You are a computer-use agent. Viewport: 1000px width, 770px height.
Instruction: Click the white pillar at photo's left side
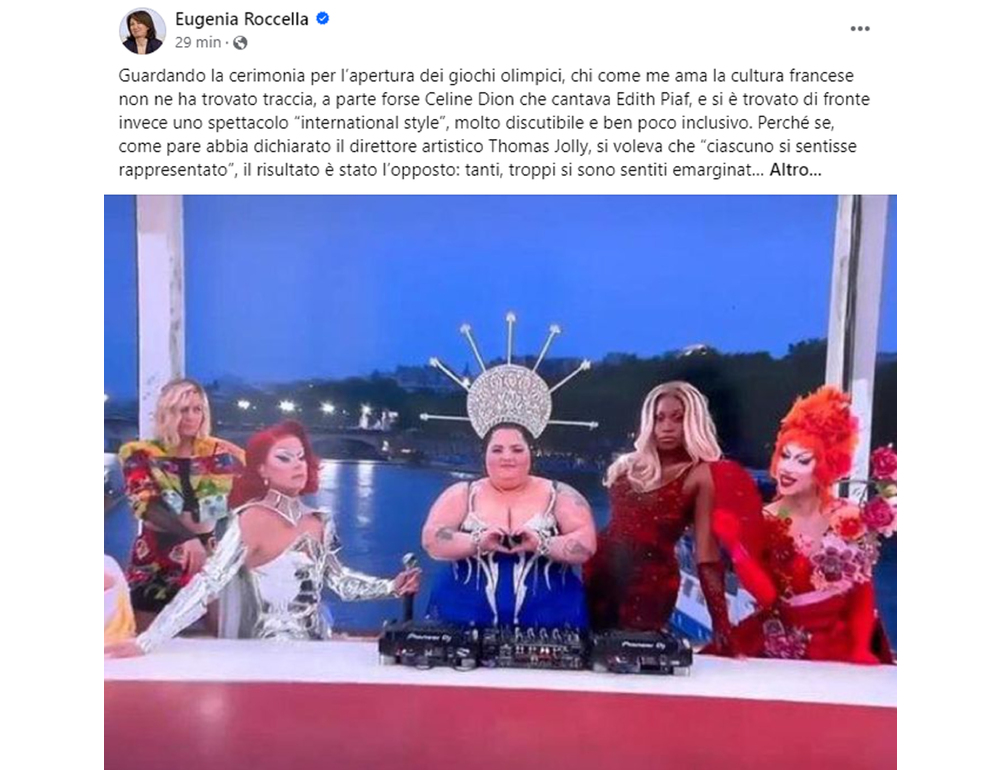(160, 306)
